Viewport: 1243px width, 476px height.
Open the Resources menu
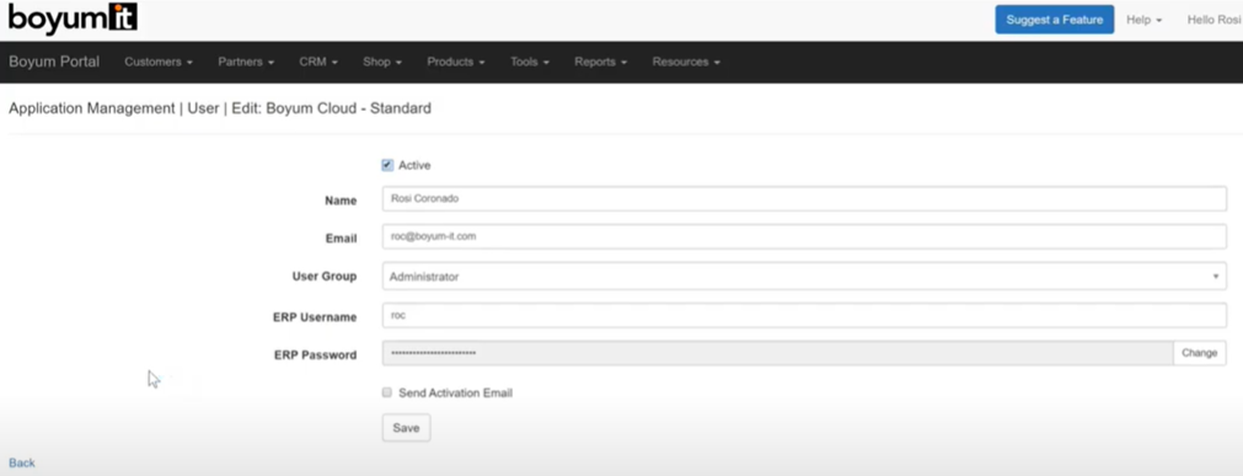(x=686, y=62)
